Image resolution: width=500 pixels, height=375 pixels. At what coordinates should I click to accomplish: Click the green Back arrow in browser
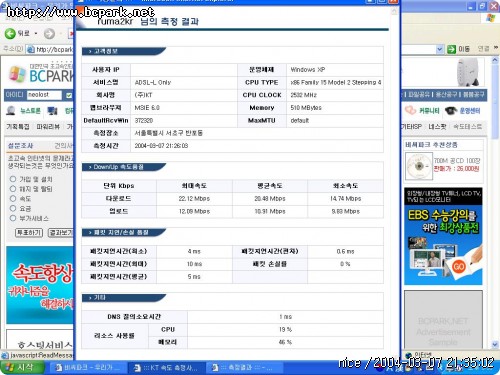tap(10, 33)
